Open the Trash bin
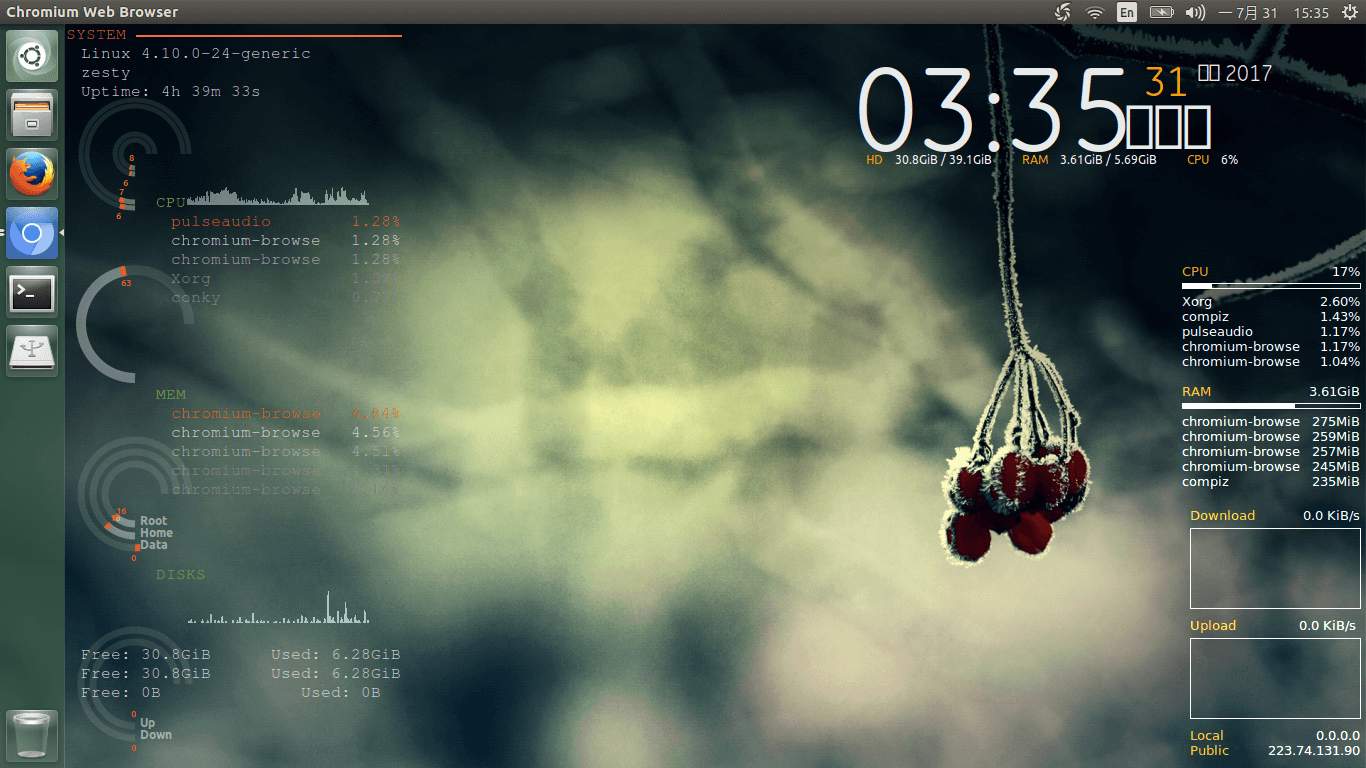This screenshot has width=1366, height=768. (x=32, y=736)
